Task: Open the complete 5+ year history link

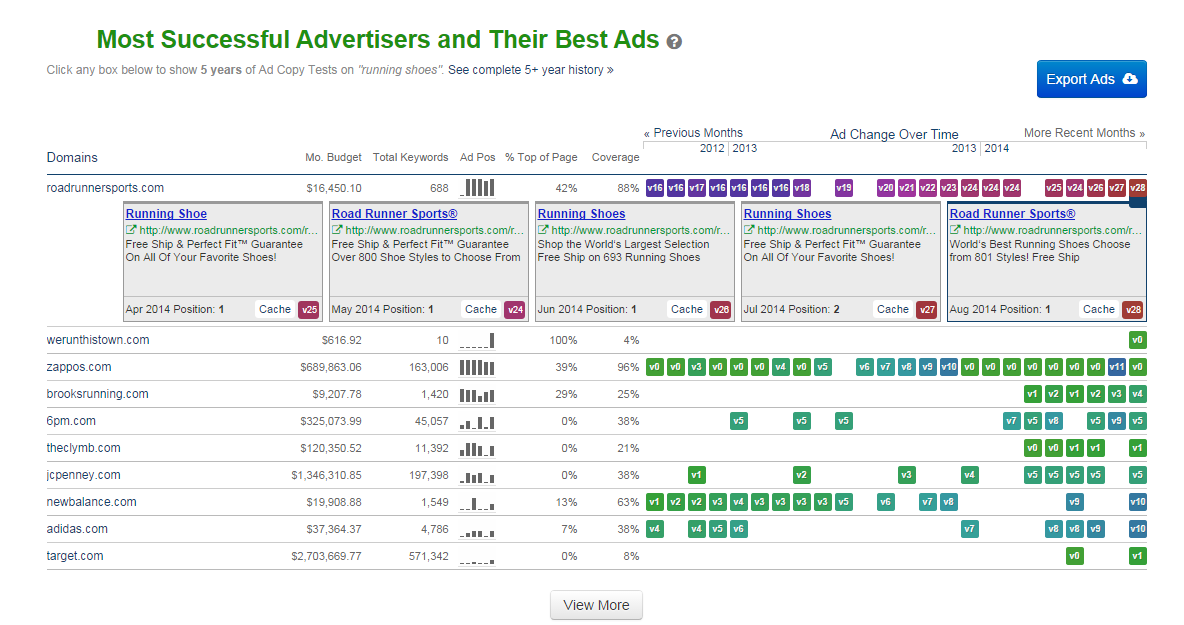Action: point(530,70)
